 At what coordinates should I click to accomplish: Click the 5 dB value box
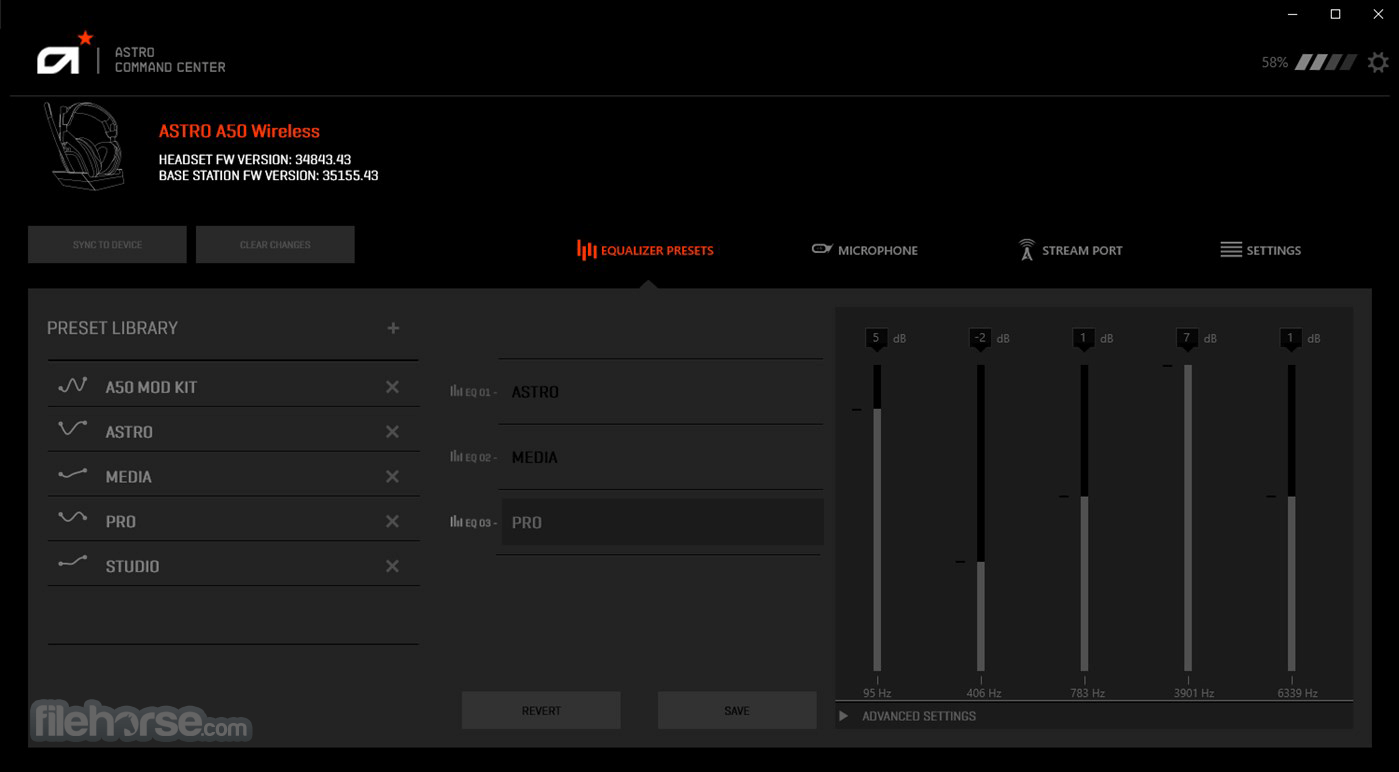(876, 338)
